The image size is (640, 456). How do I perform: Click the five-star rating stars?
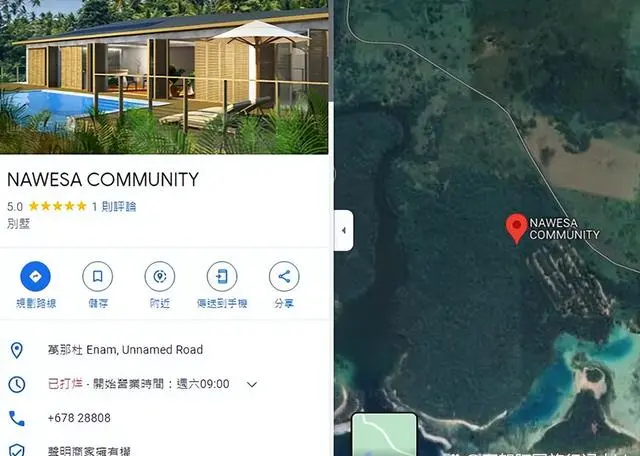(58, 206)
